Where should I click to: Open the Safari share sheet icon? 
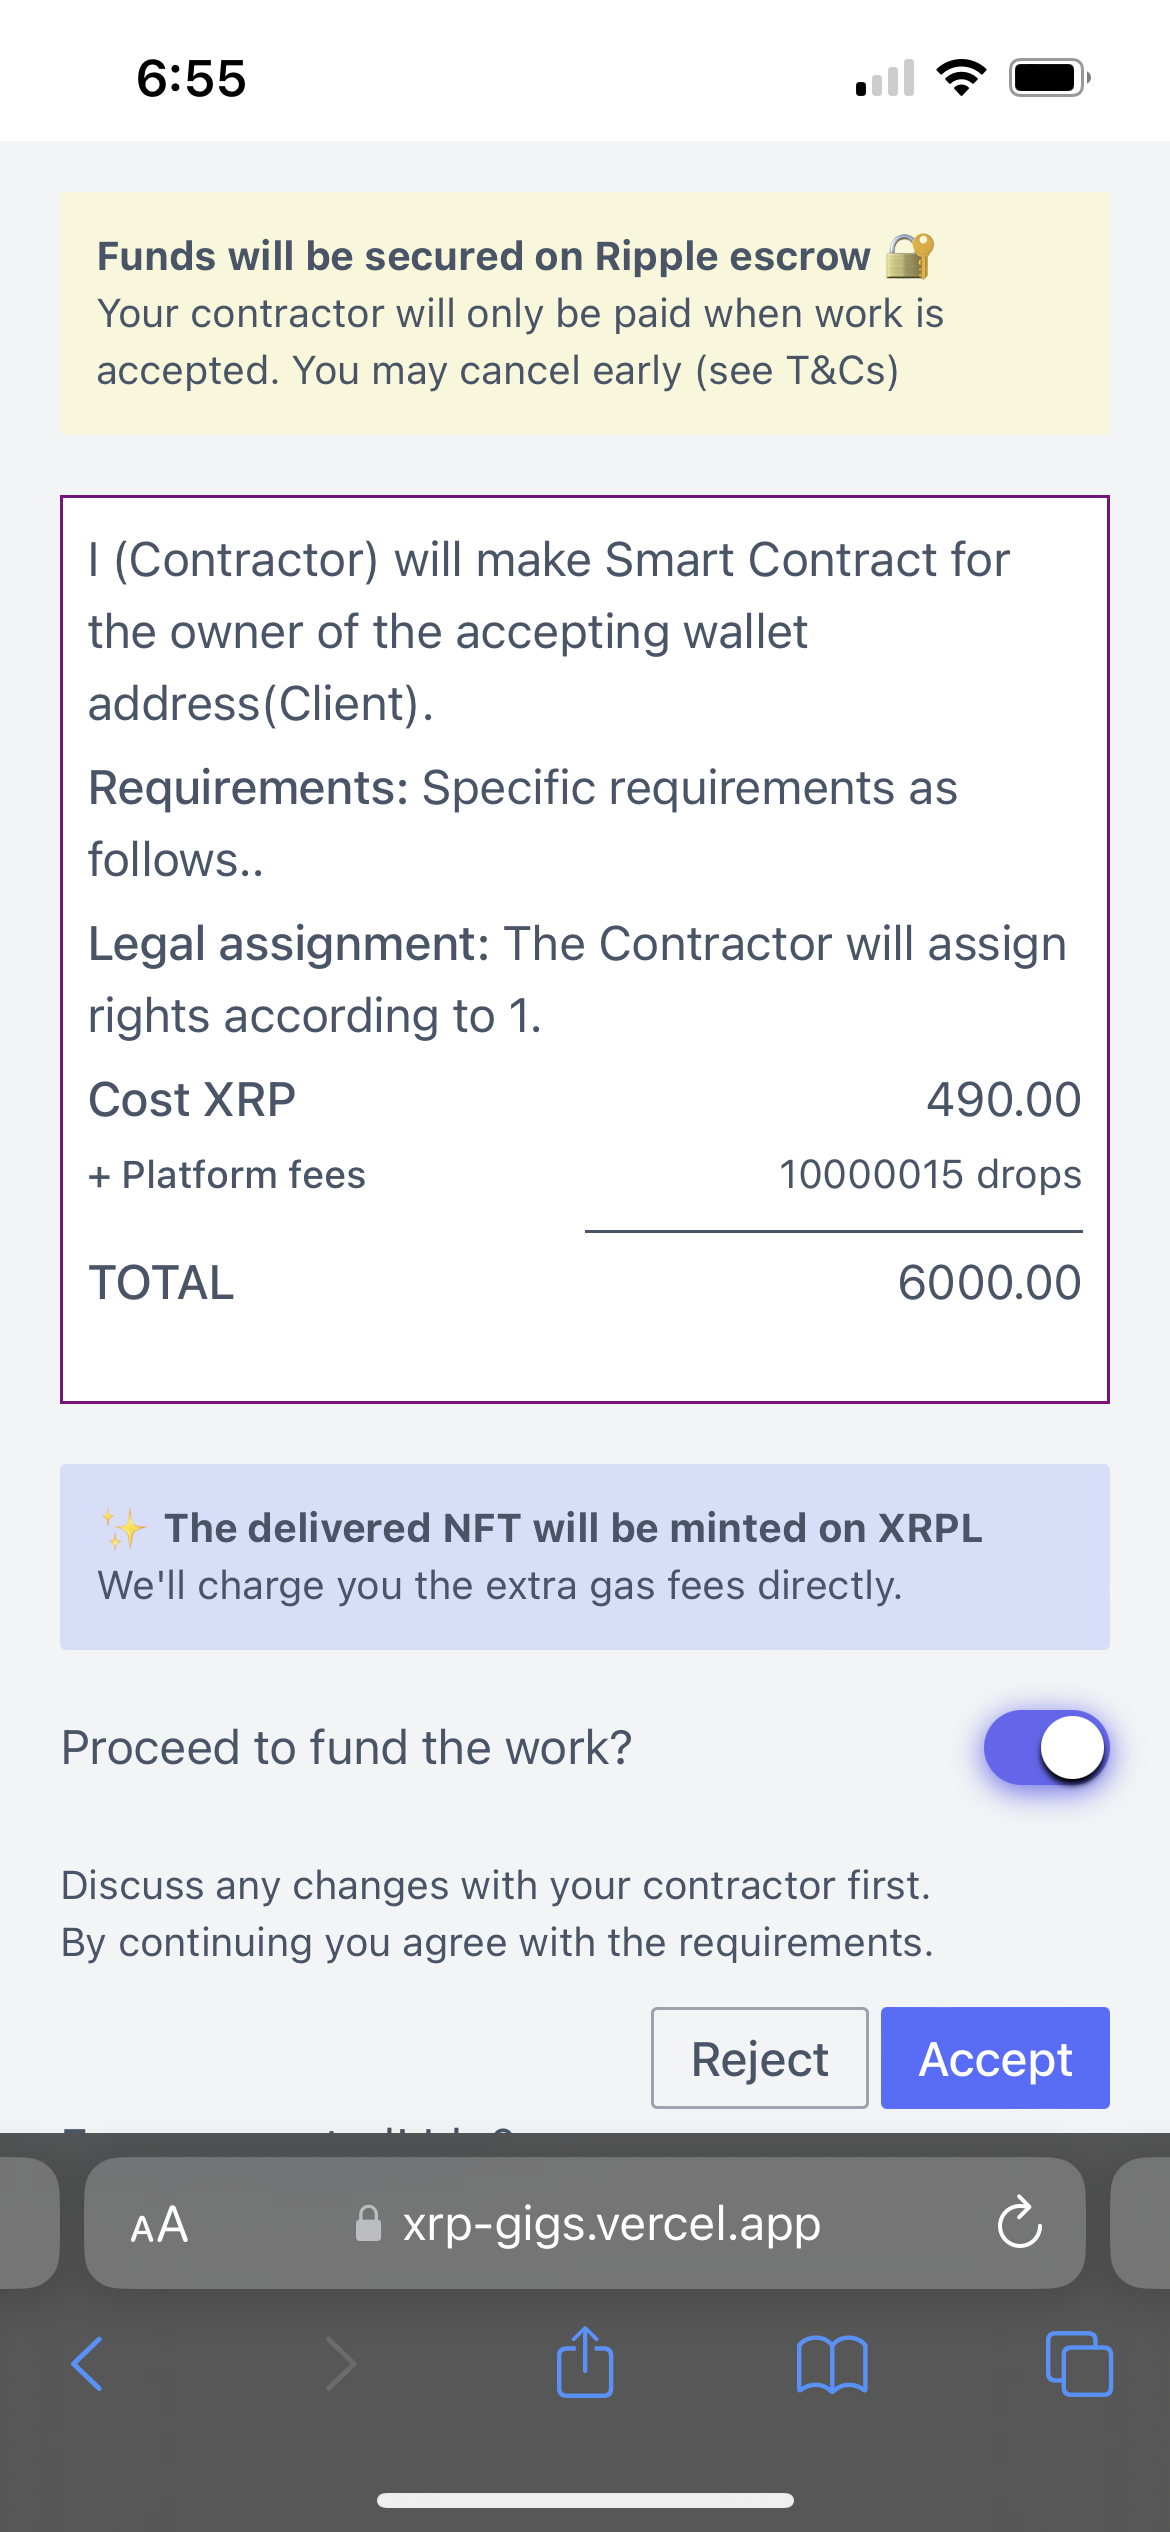pyautogui.click(x=585, y=2361)
